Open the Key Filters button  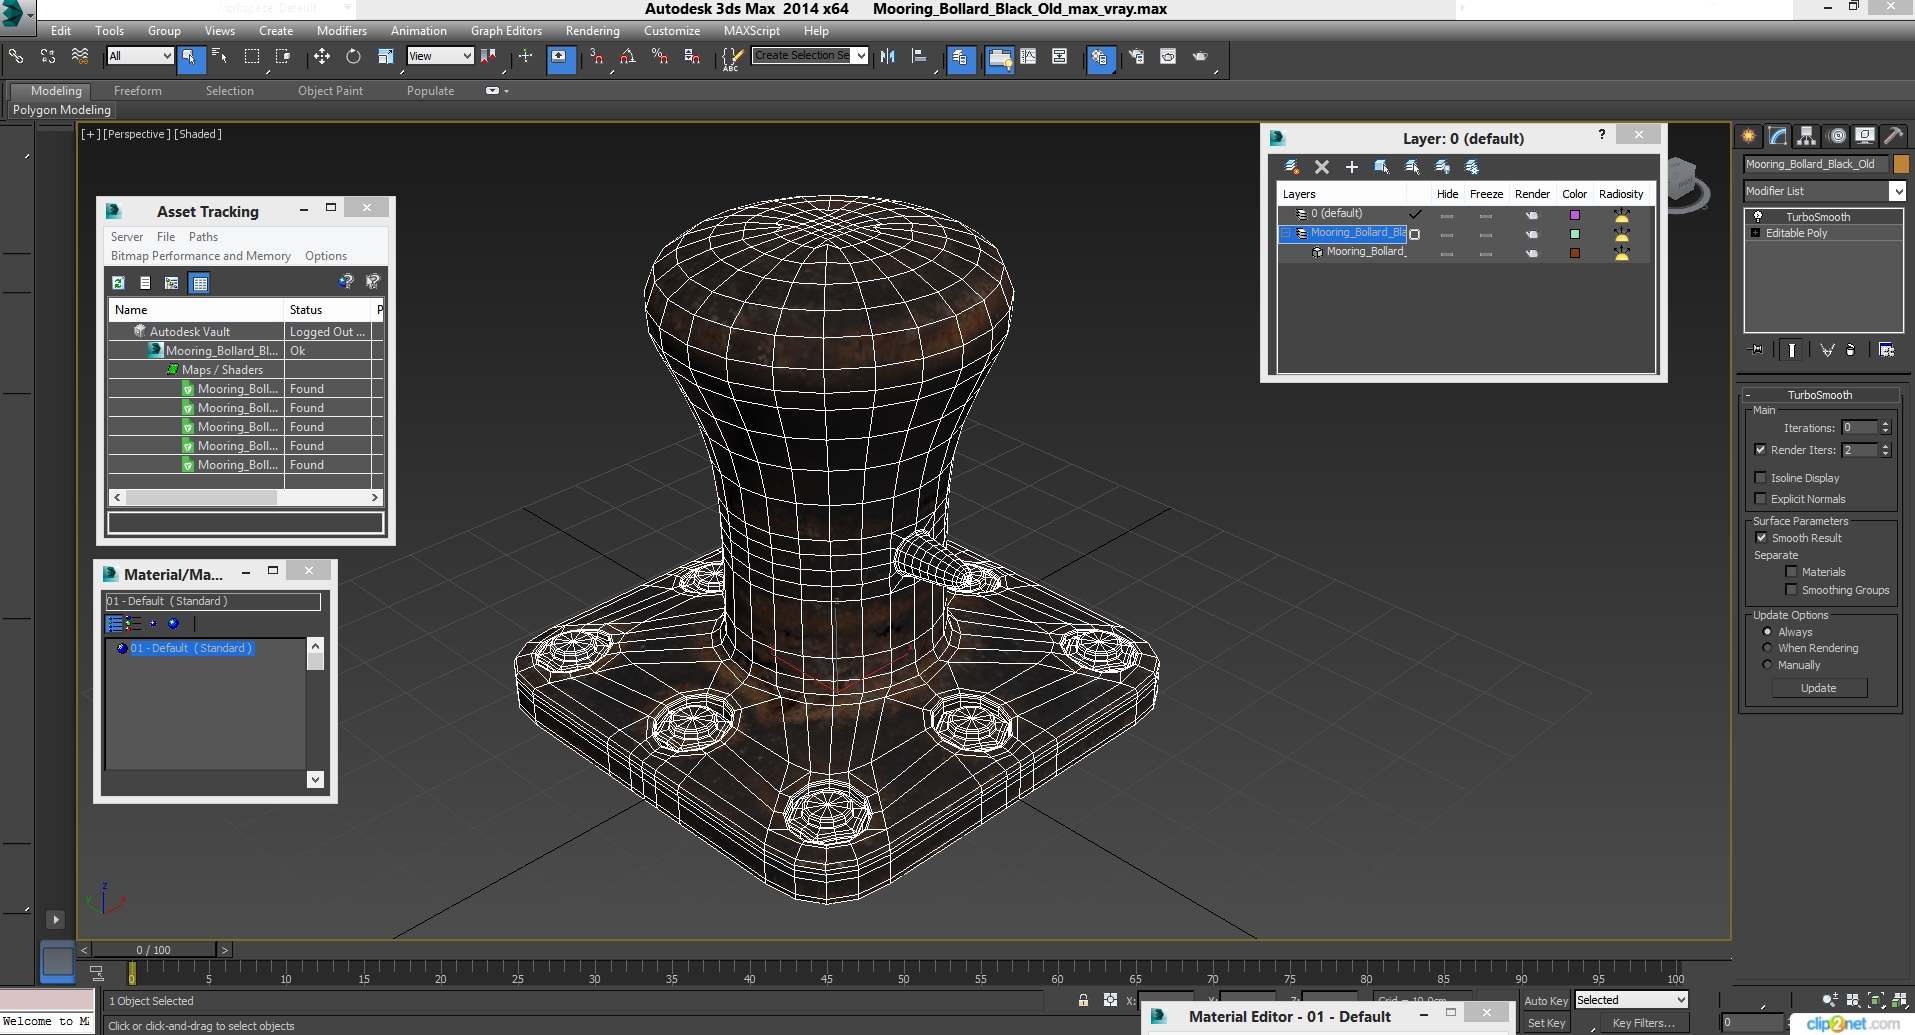pyautogui.click(x=1643, y=1023)
